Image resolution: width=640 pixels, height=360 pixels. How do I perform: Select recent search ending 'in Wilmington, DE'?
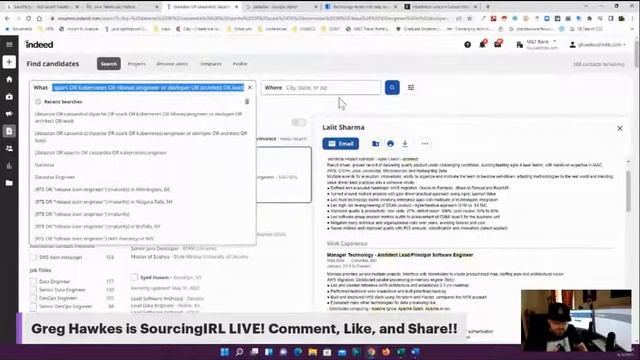click(102, 189)
